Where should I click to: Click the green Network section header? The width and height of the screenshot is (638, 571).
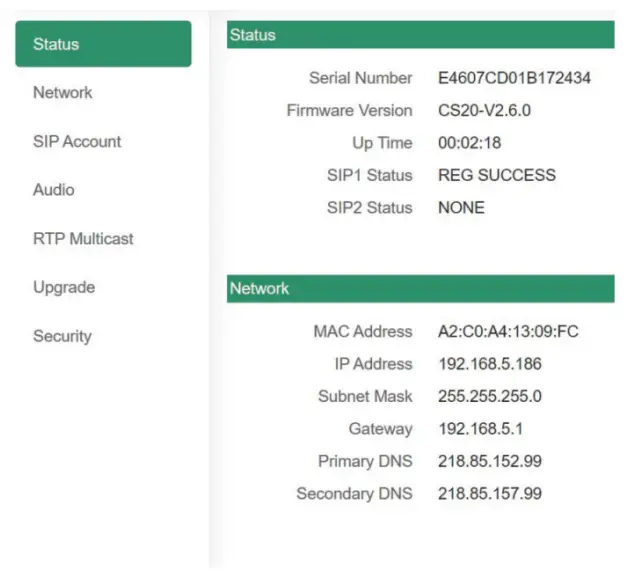coord(420,289)
